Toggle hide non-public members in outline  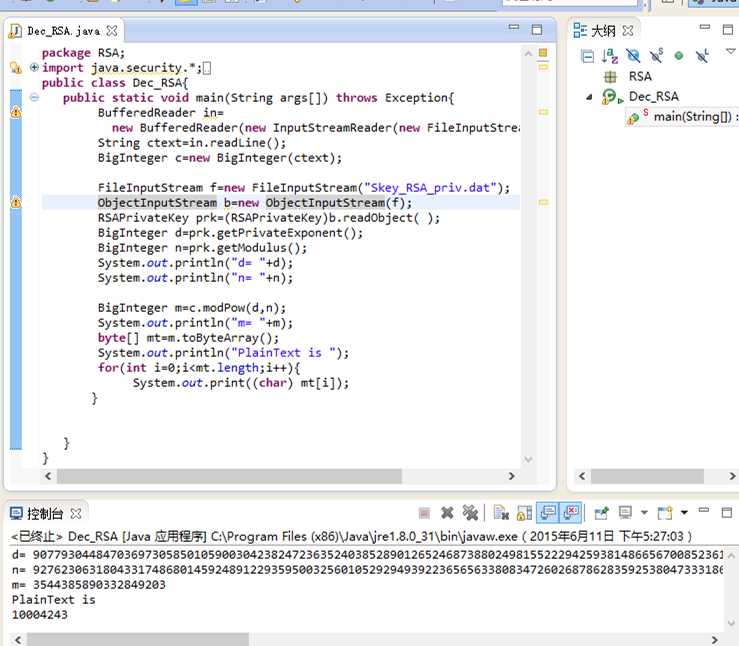tap(679, 56)
